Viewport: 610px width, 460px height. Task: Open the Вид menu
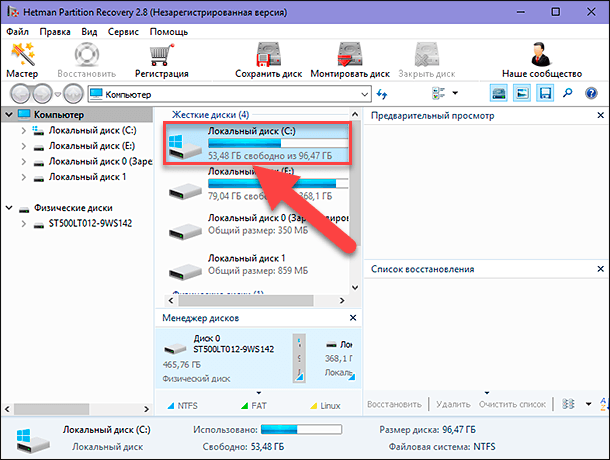[89, 32]
